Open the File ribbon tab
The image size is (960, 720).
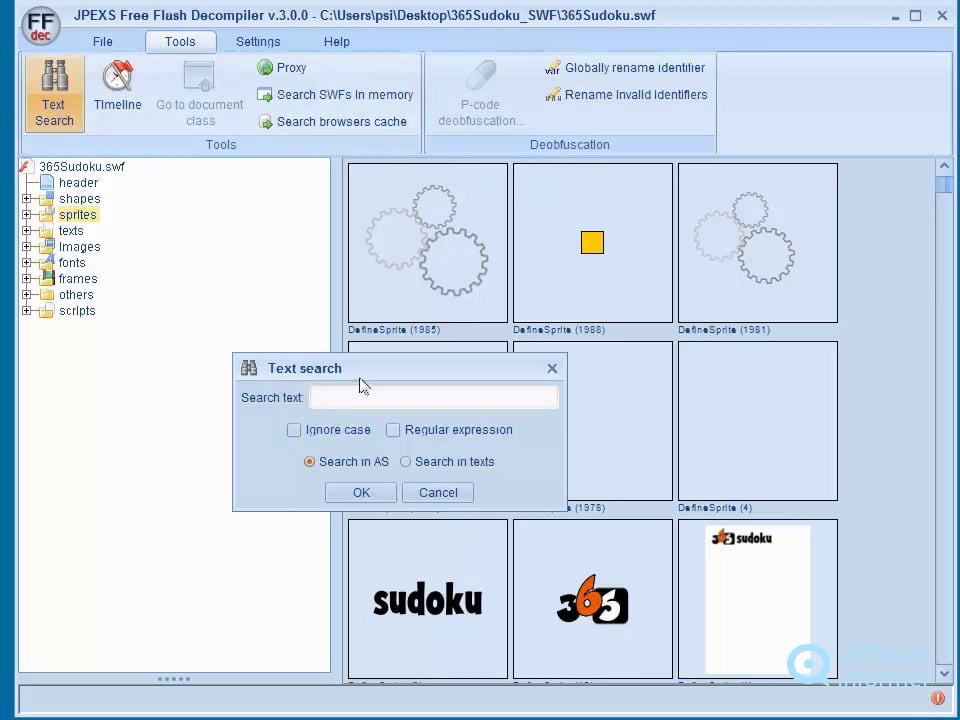tap(103, 42)
